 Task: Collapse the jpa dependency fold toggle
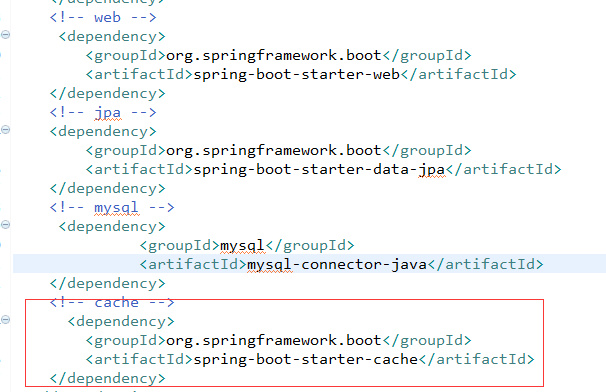5,130
